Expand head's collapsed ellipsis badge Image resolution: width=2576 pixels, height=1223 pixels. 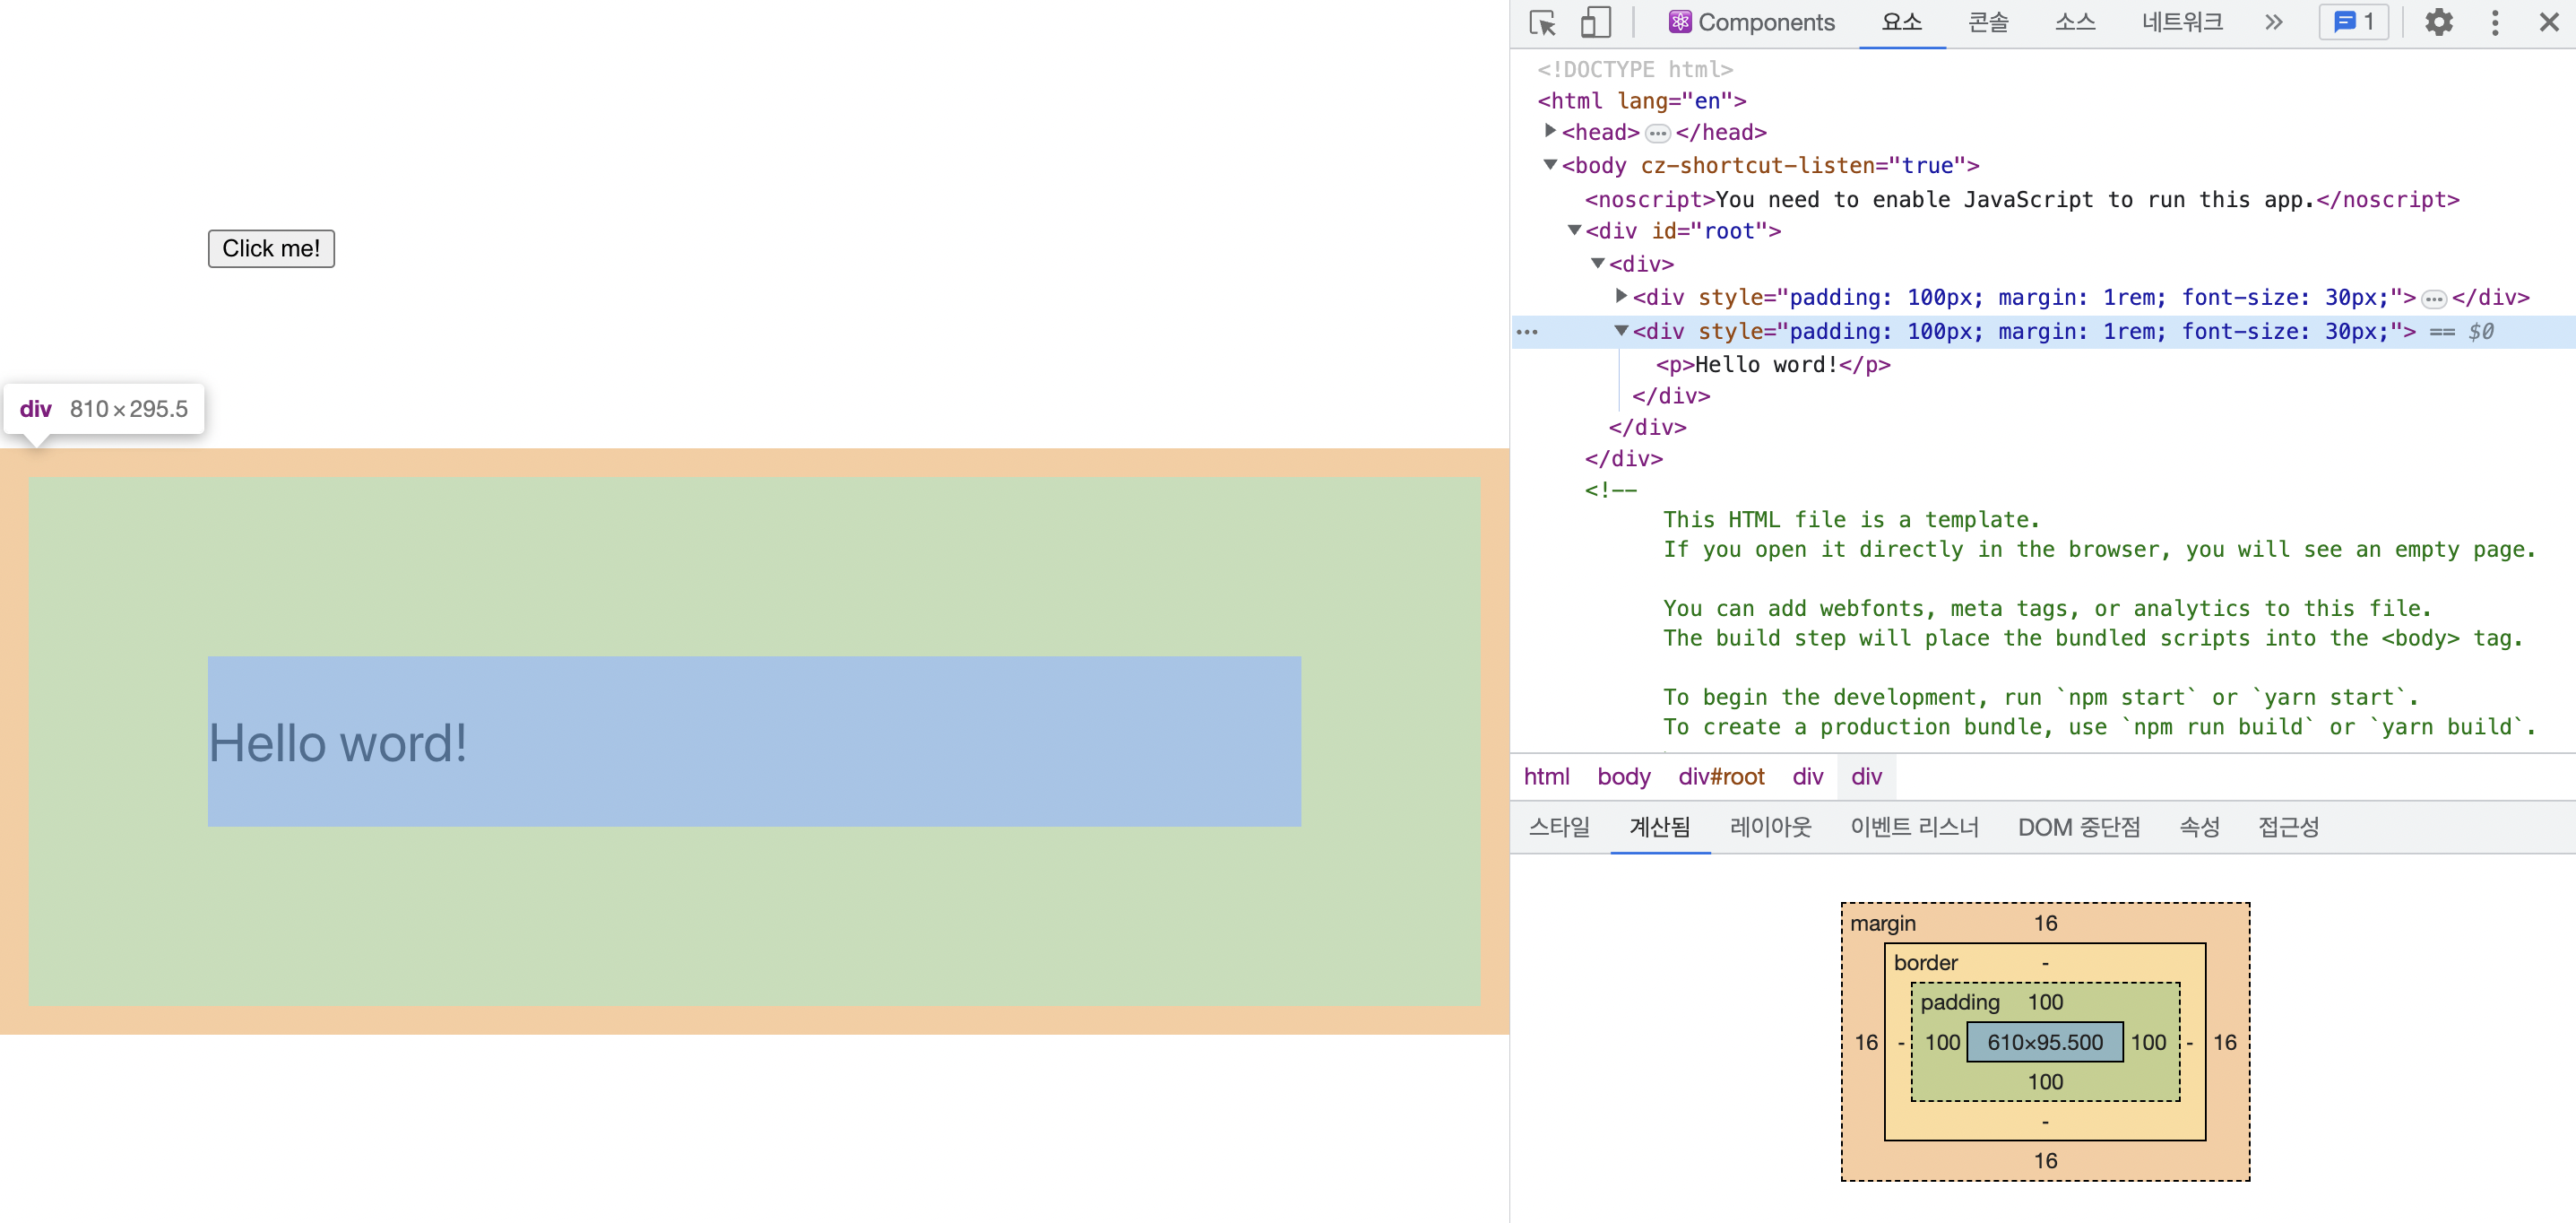[1657, 133]
